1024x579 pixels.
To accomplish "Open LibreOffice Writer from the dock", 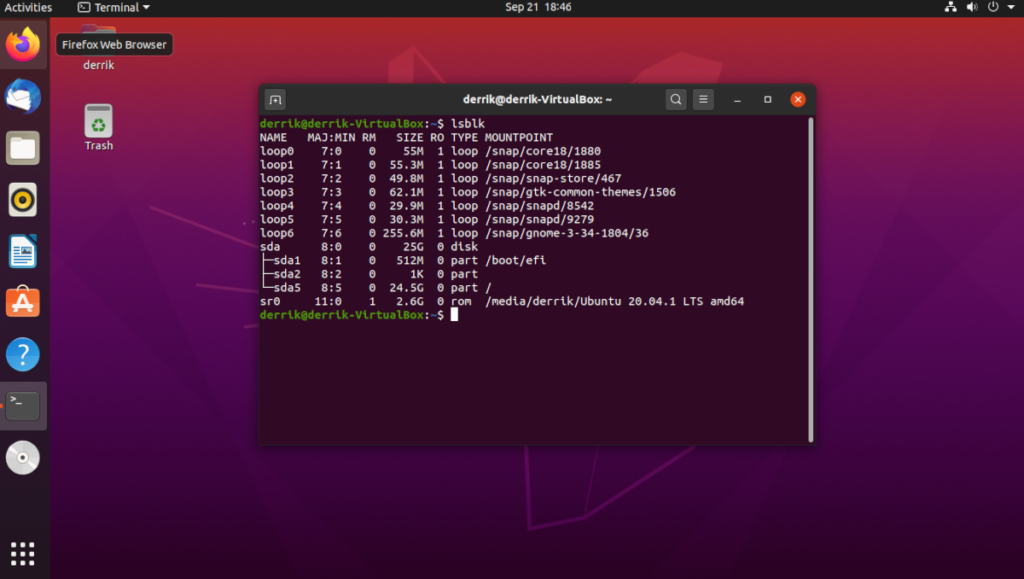I will pos(22,251).
